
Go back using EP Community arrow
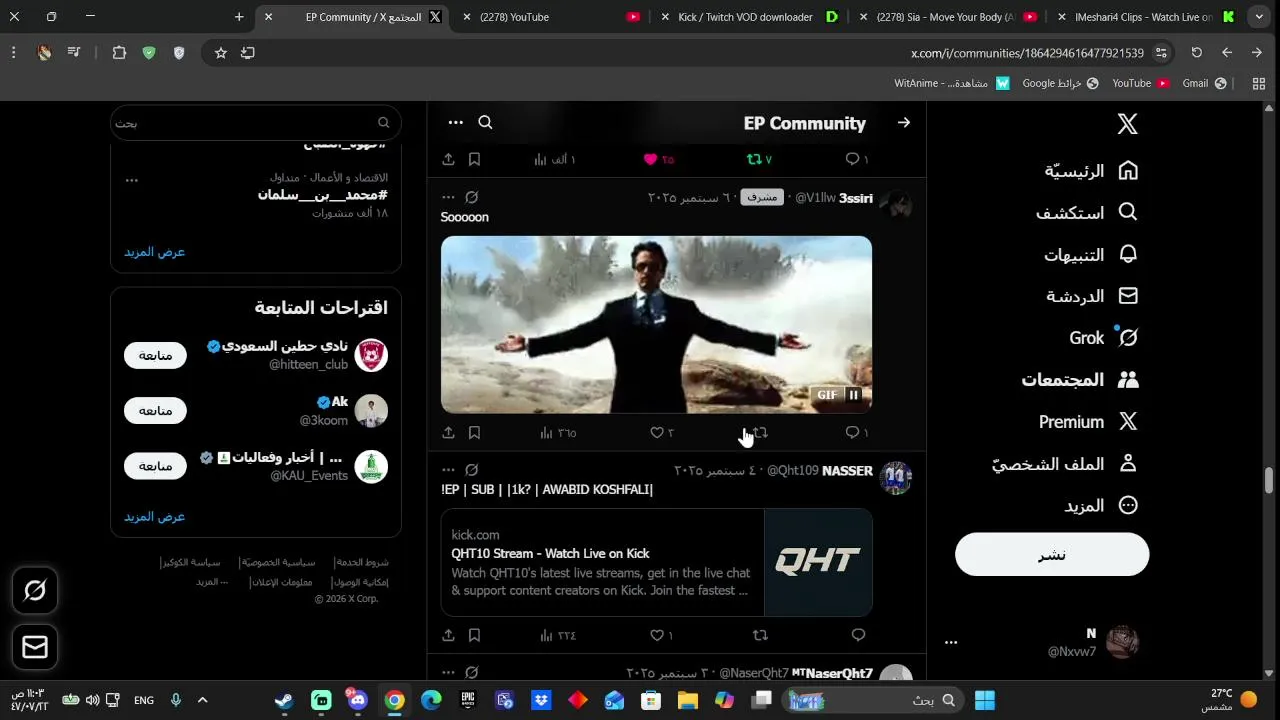tap(904, 123)
